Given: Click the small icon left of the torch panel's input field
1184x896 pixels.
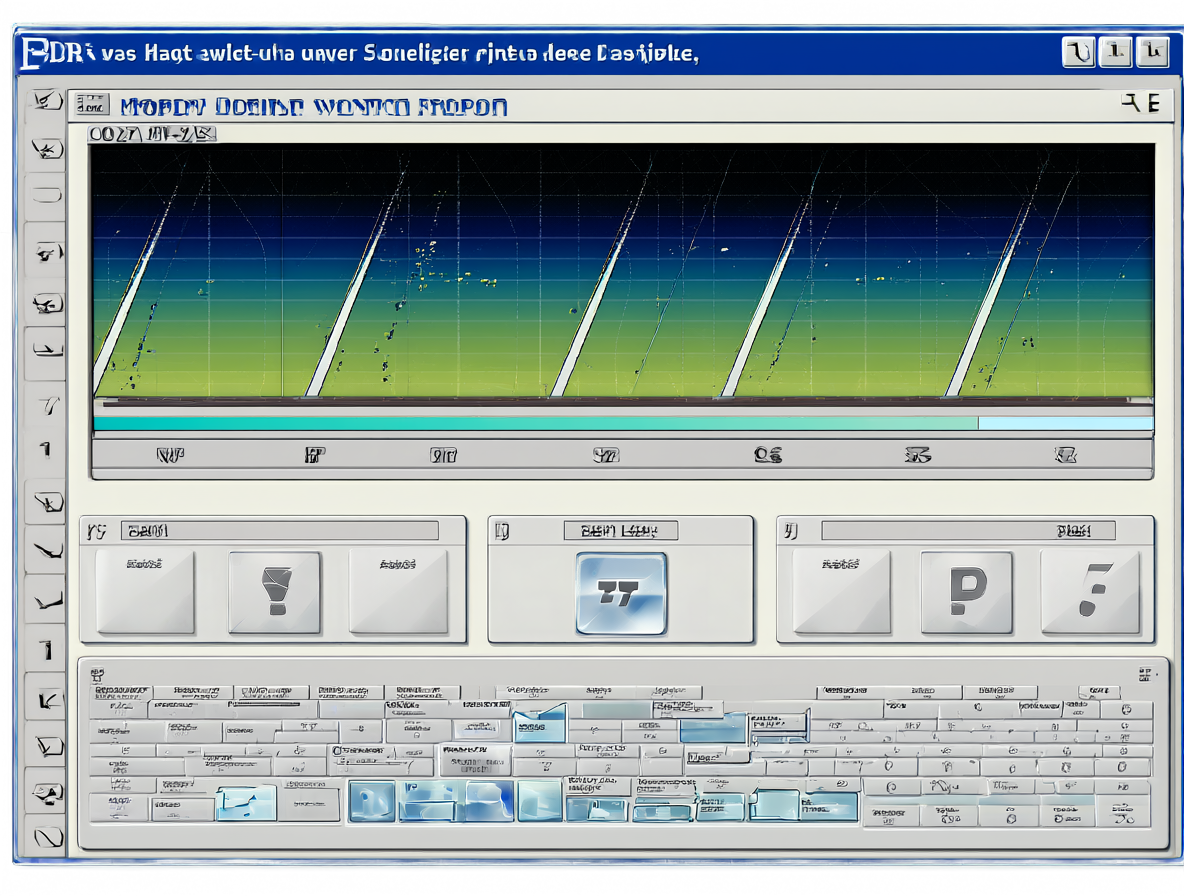Looking at the screenshot, I should pos(97,531).
